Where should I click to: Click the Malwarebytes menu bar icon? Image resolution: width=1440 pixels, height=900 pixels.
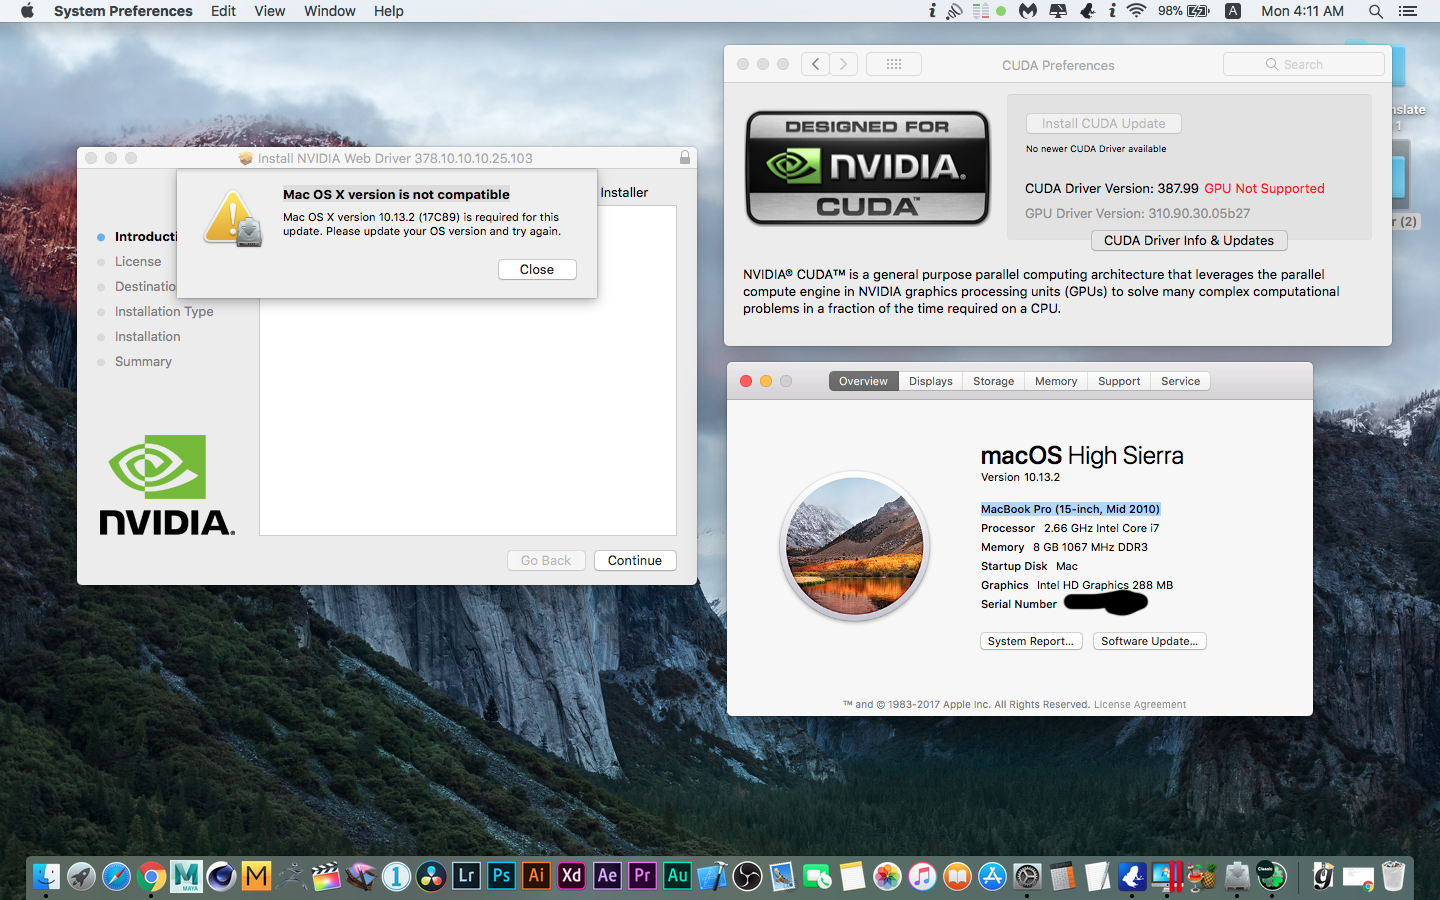pos(1028,11)
